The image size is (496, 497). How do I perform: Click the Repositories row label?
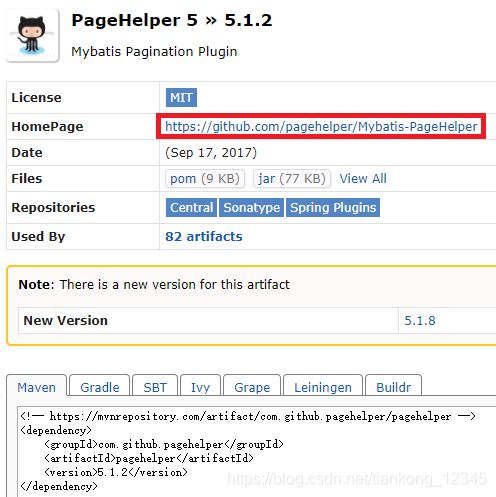(x=53, y=208)
